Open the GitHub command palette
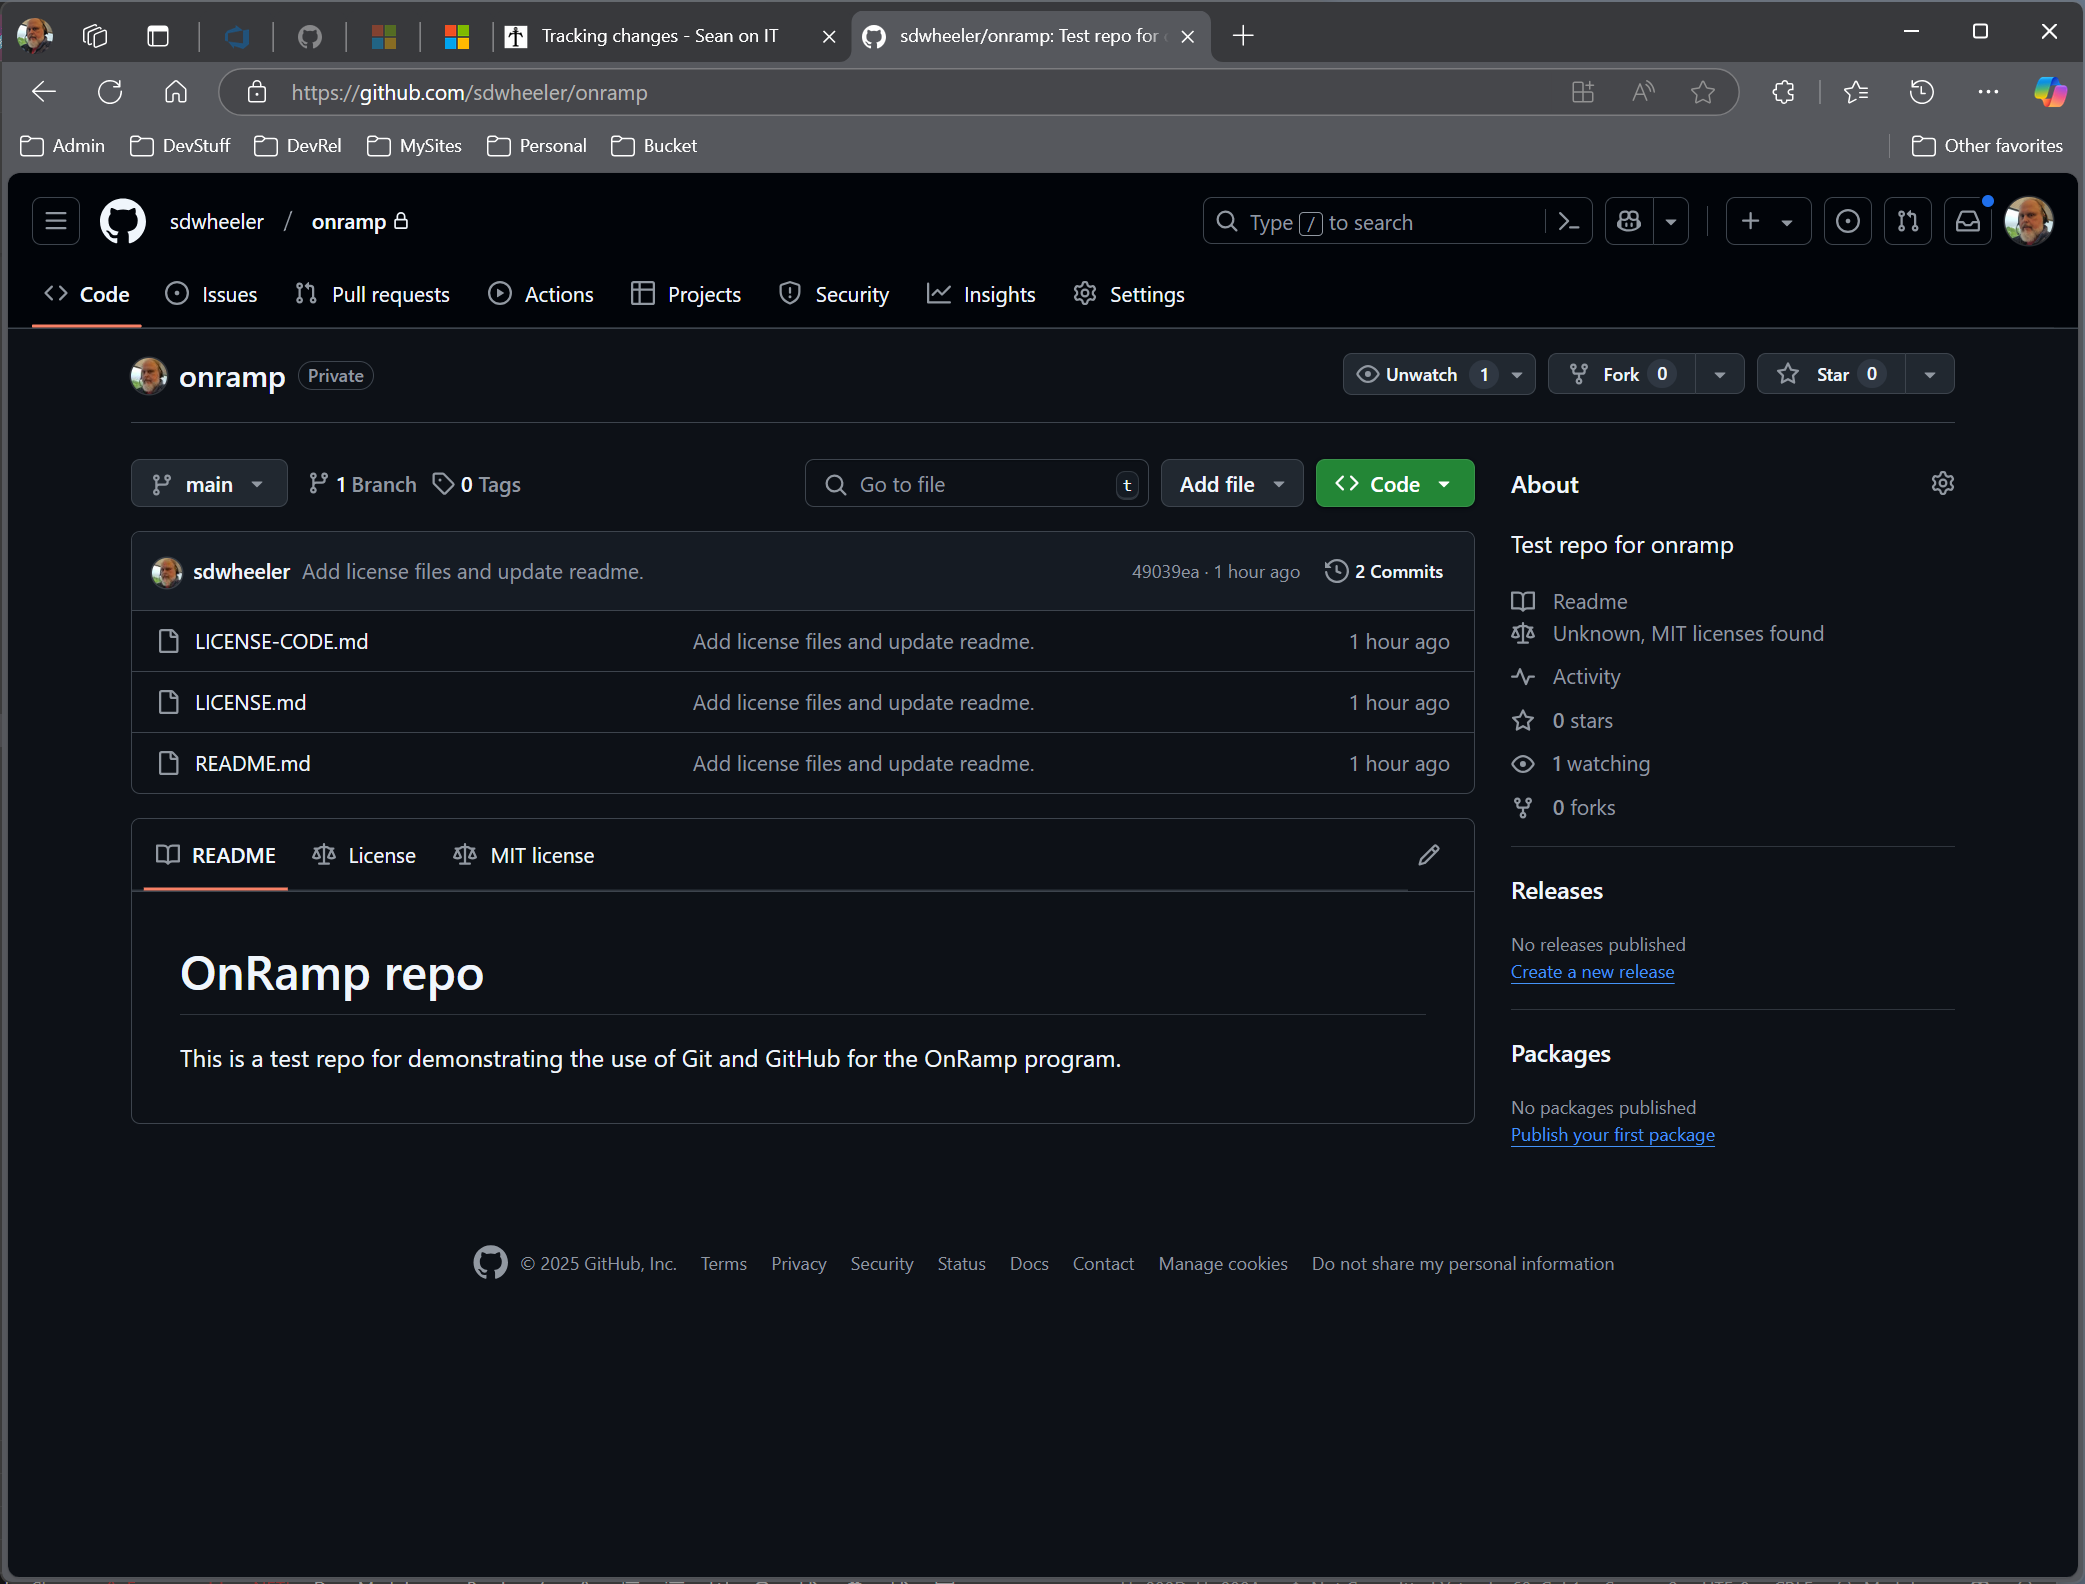The width and height of the screenshot is (2085, 1584). (1568, 221)
